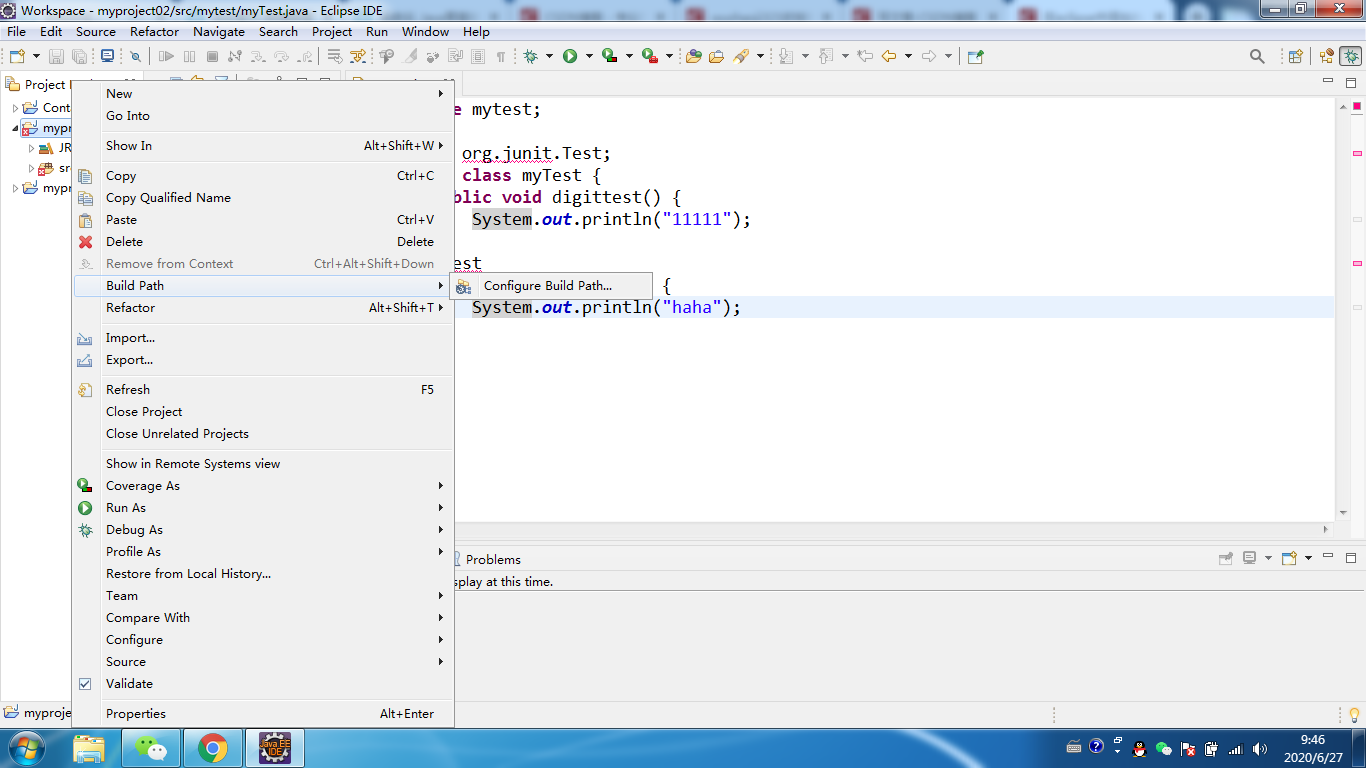This screenshot has height=768, width=1366.
Task: Expand the Debug As submenu
Action: 263,530
